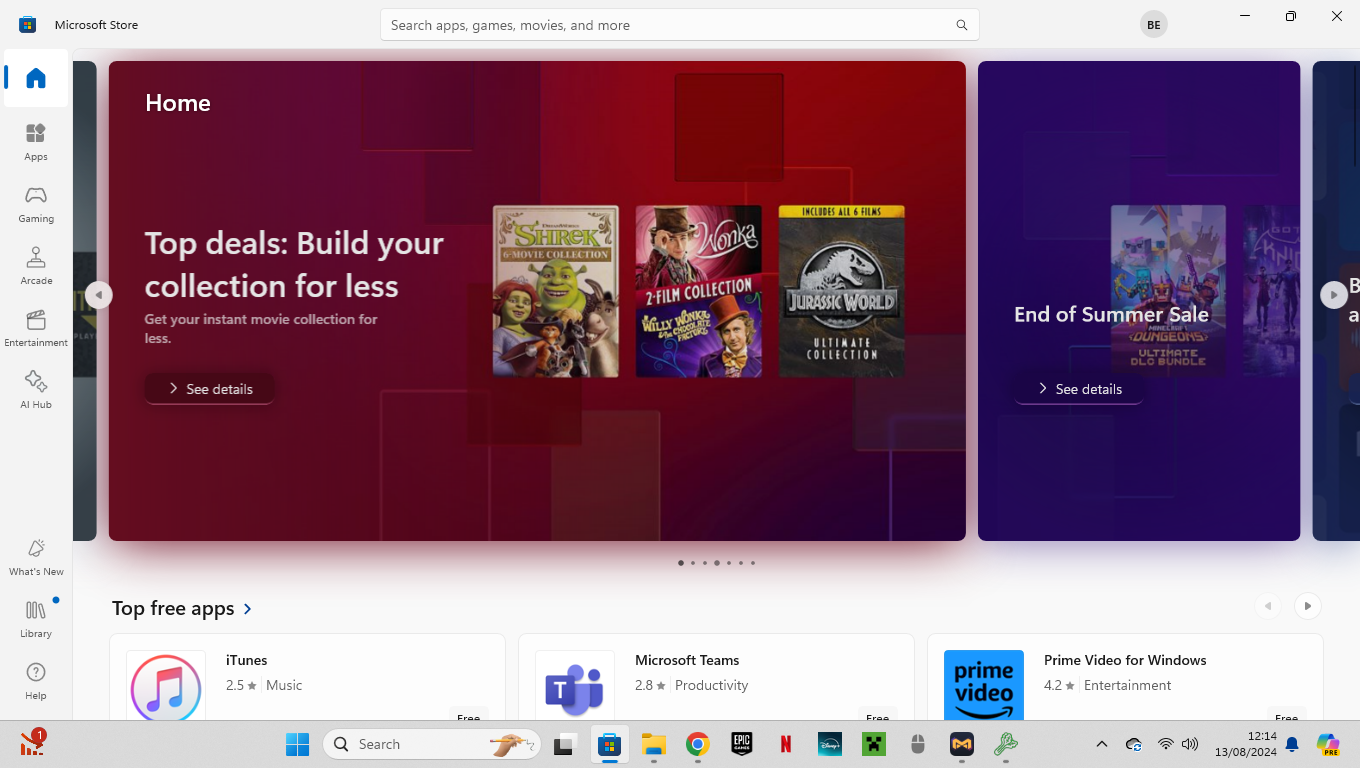This screenshot has height=768, width=1360.
Task: See details for End of Summer Sale
Action: 1079,389
